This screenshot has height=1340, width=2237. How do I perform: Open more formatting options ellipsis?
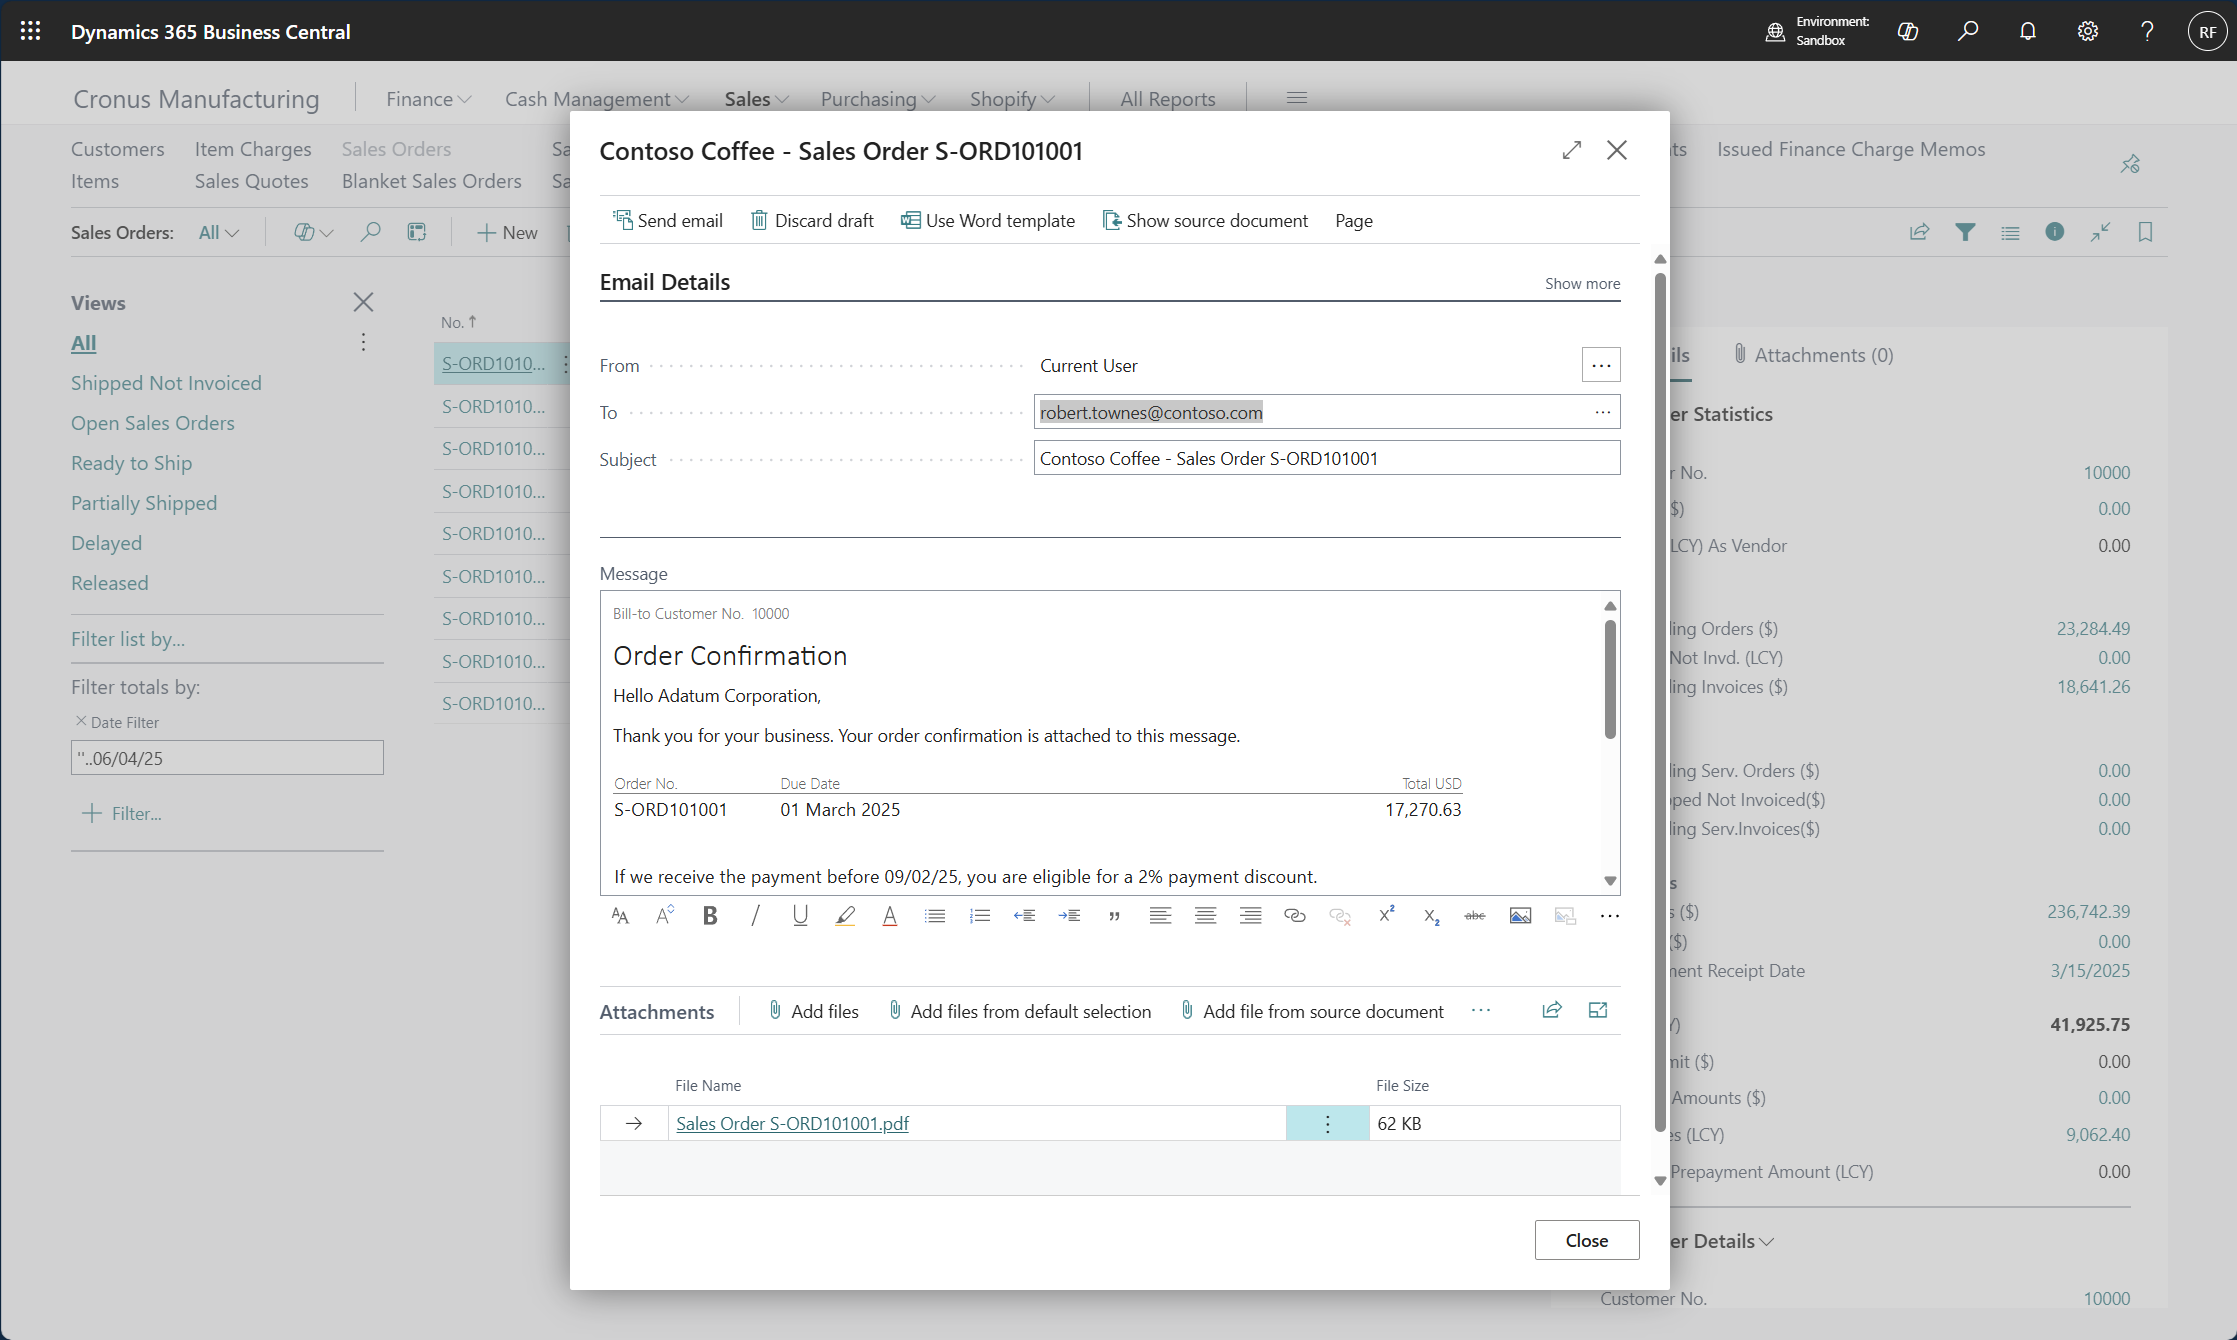pyautogui.click(x=1609, y=915)
